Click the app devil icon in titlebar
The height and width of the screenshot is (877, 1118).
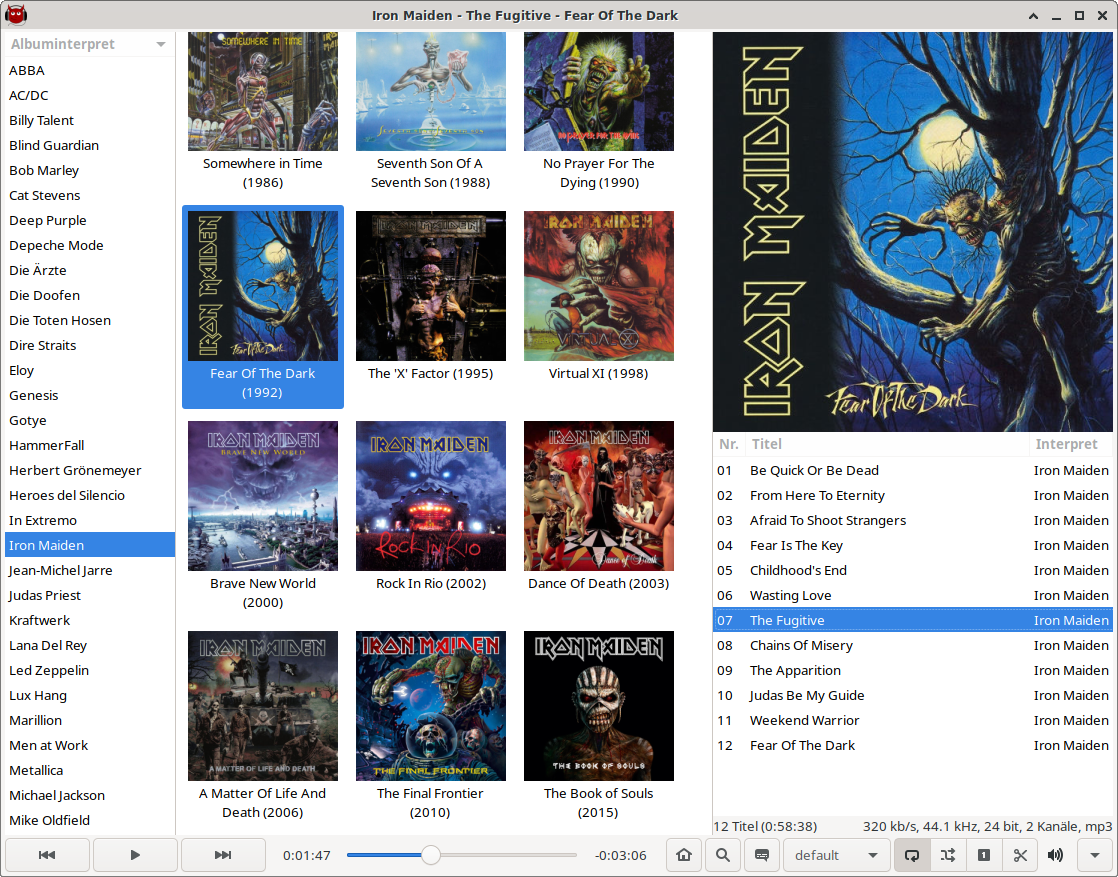pos(16,15)
